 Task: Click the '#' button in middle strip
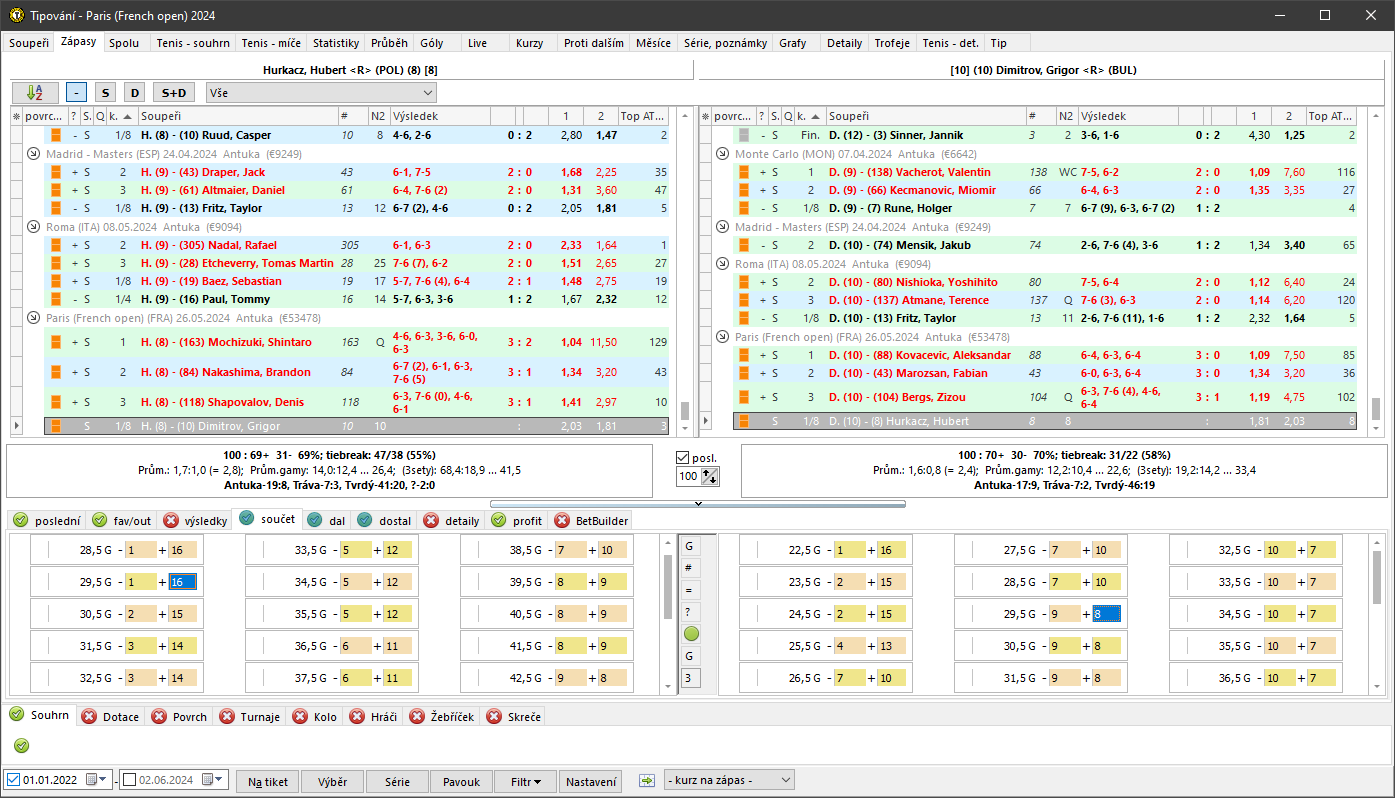[689, 568]
